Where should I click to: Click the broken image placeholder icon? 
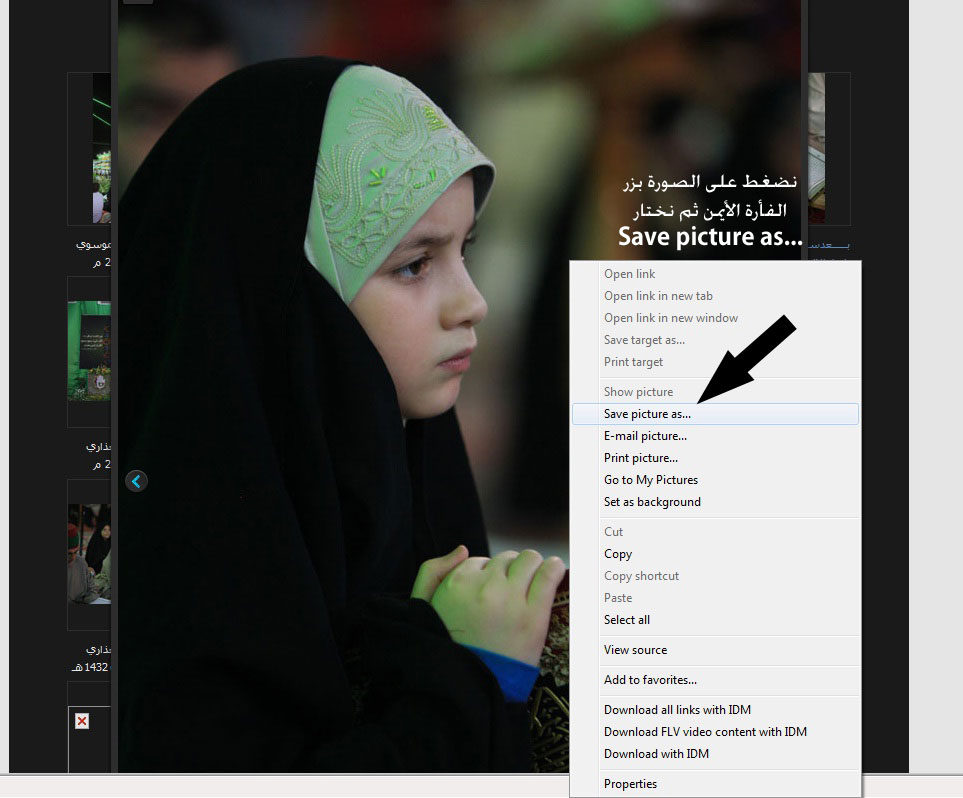point(82,720)
